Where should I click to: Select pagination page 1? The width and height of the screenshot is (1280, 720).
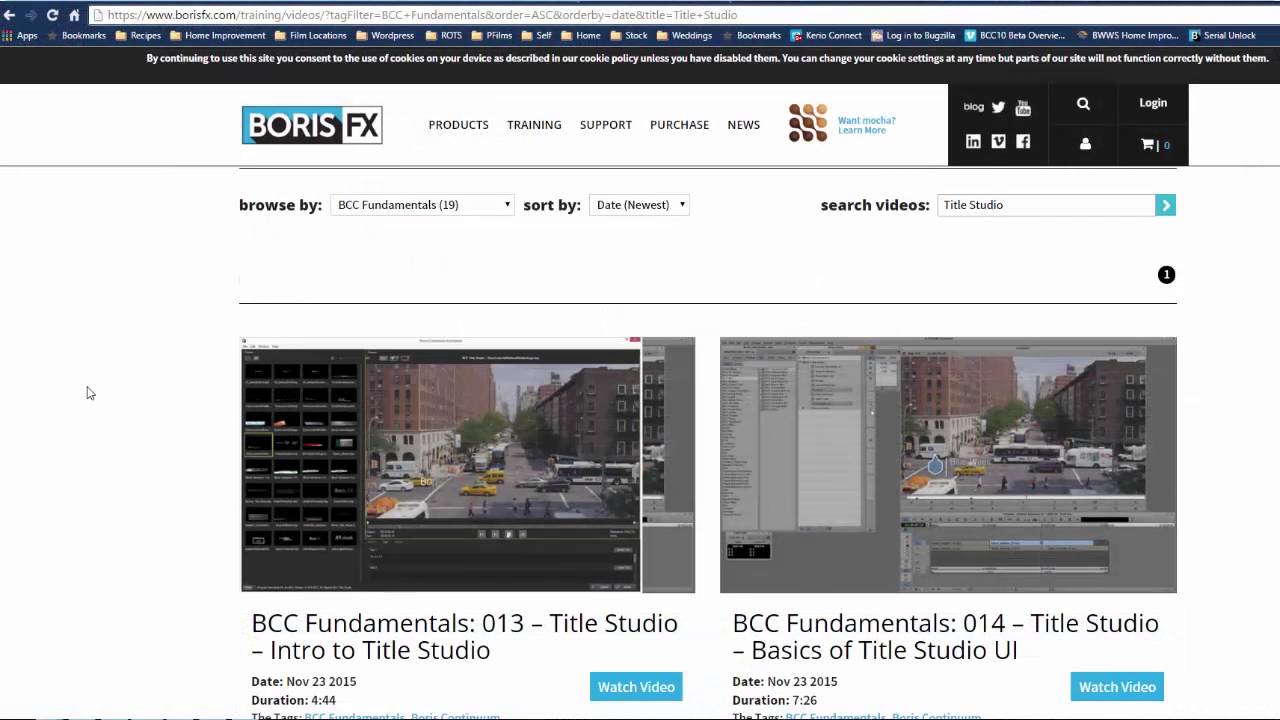(x=1166, y=275)
